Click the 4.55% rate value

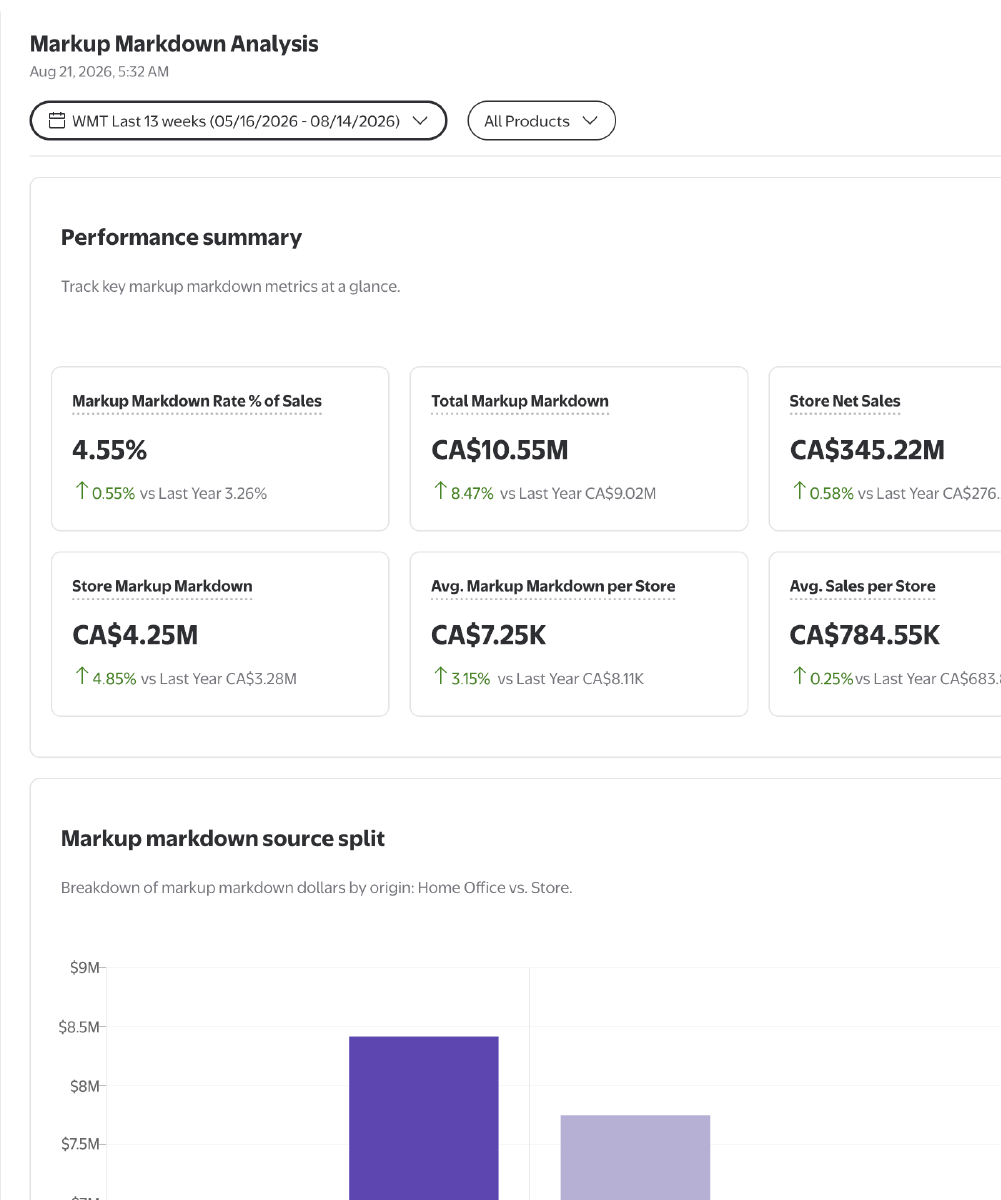[110, 450]
